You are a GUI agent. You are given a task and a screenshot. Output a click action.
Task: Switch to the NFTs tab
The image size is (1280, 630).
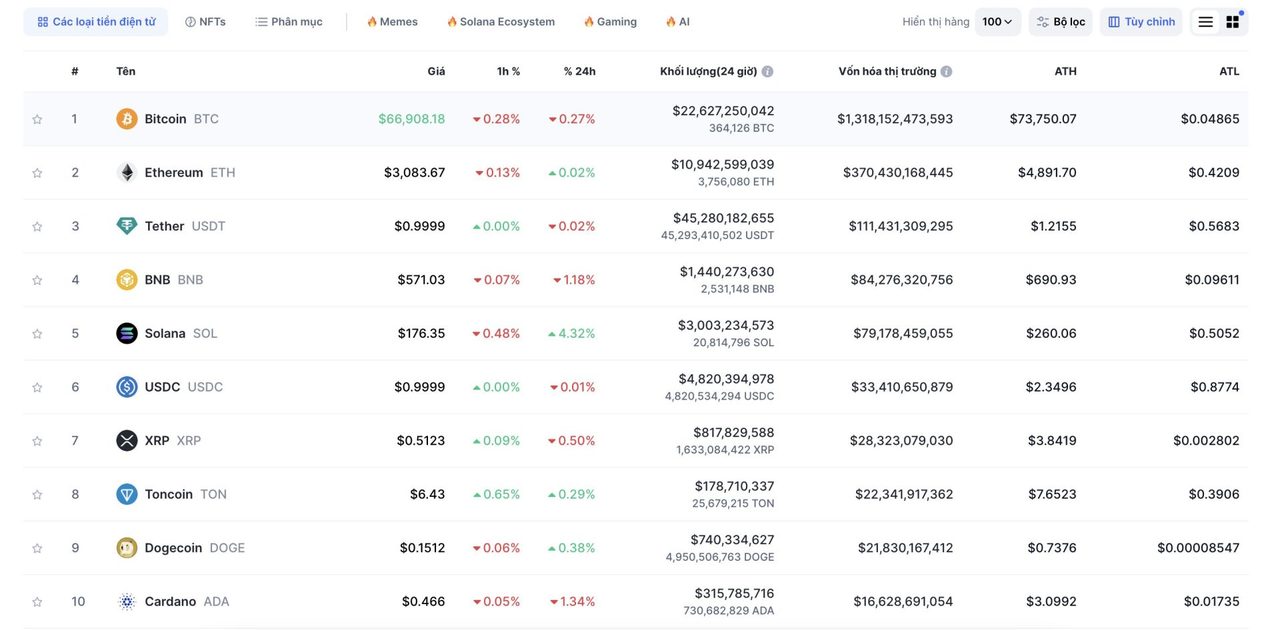point(205,22)
